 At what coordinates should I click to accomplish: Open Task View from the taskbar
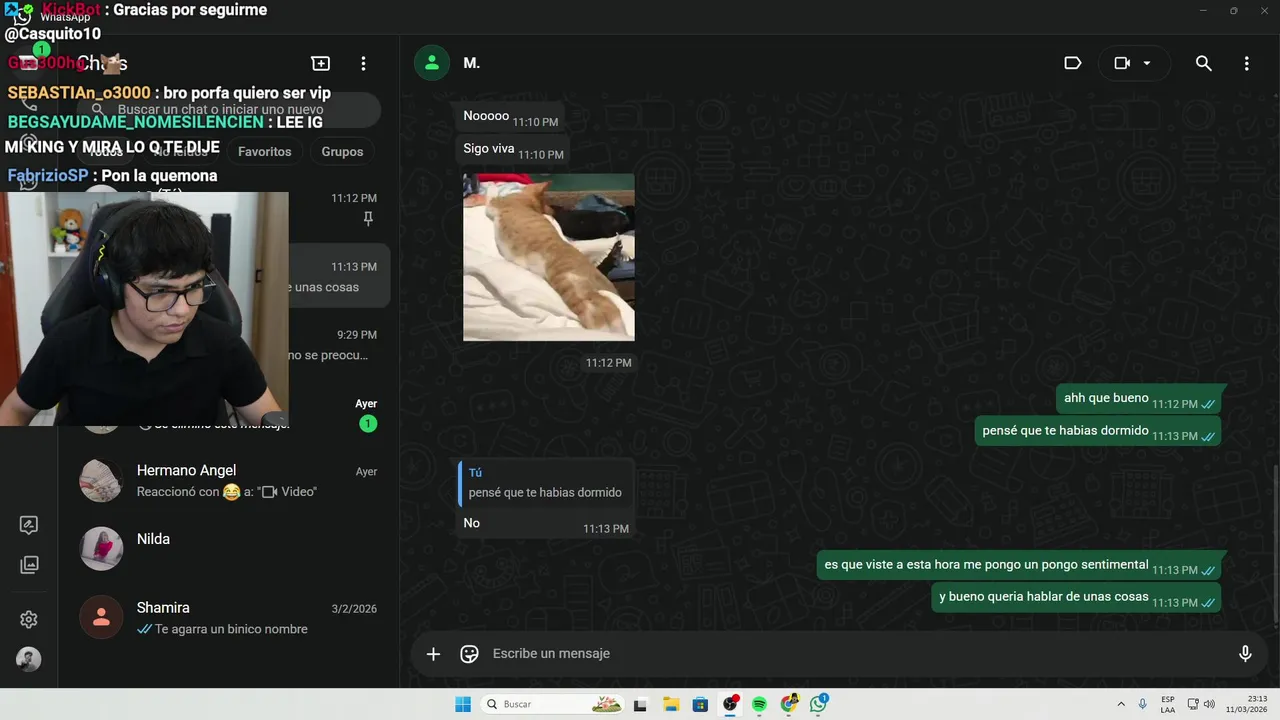tap(641, 705)
